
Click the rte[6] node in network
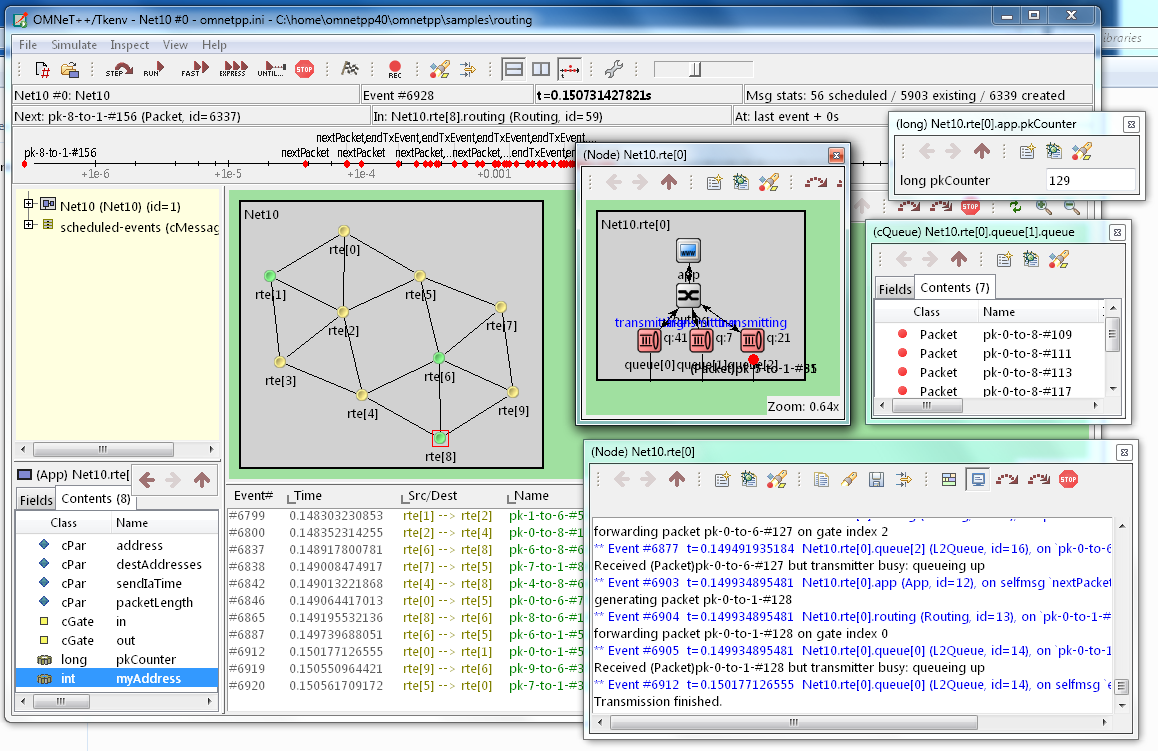click(x=439, y=358)
